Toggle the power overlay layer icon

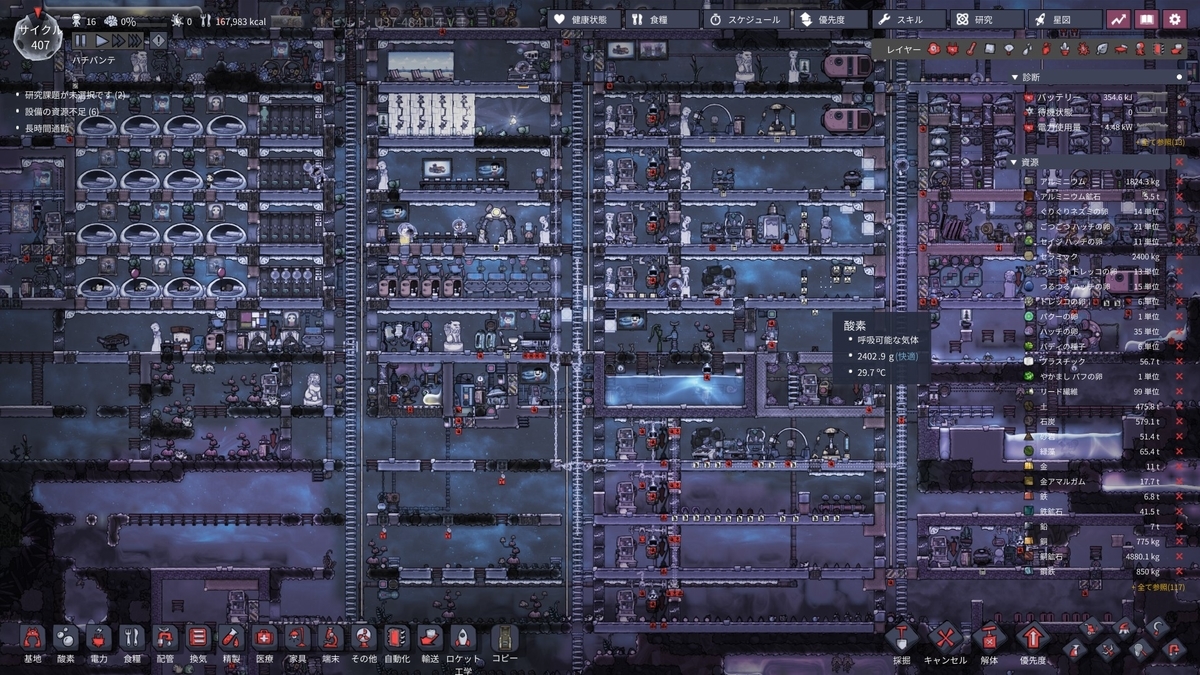point(951,48)
